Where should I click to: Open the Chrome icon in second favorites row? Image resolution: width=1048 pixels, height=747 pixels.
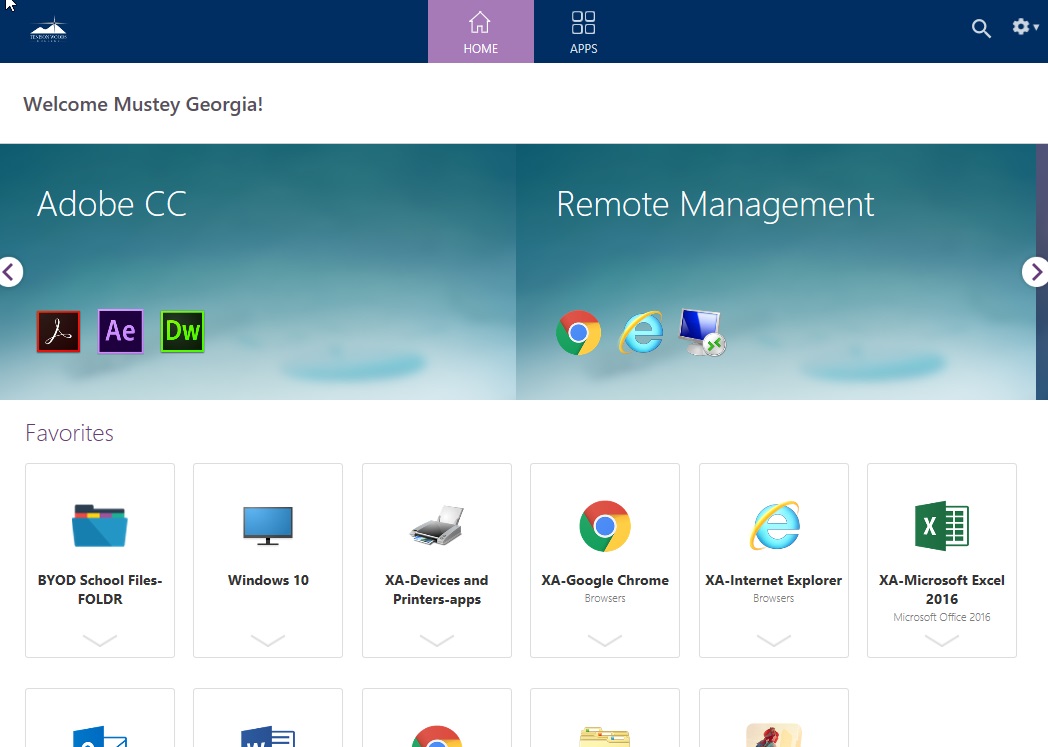tap(436, 736)
